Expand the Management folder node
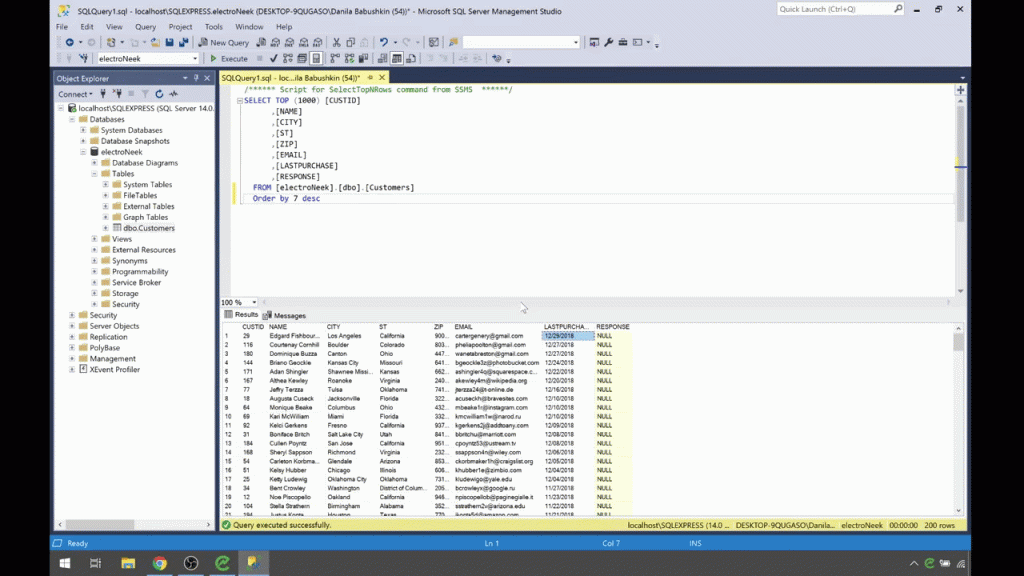Image resolution: width=1024 pixels, height=576 pixels. tap(72, 359)
